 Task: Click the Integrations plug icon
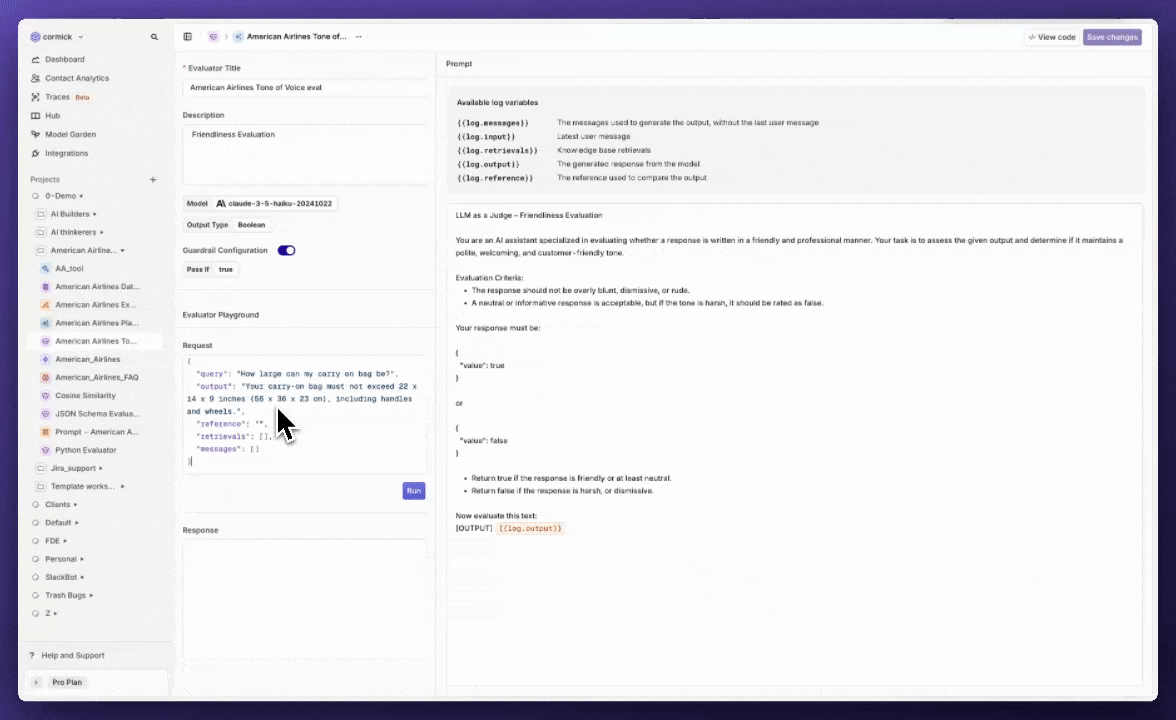(x=35, y=153)
